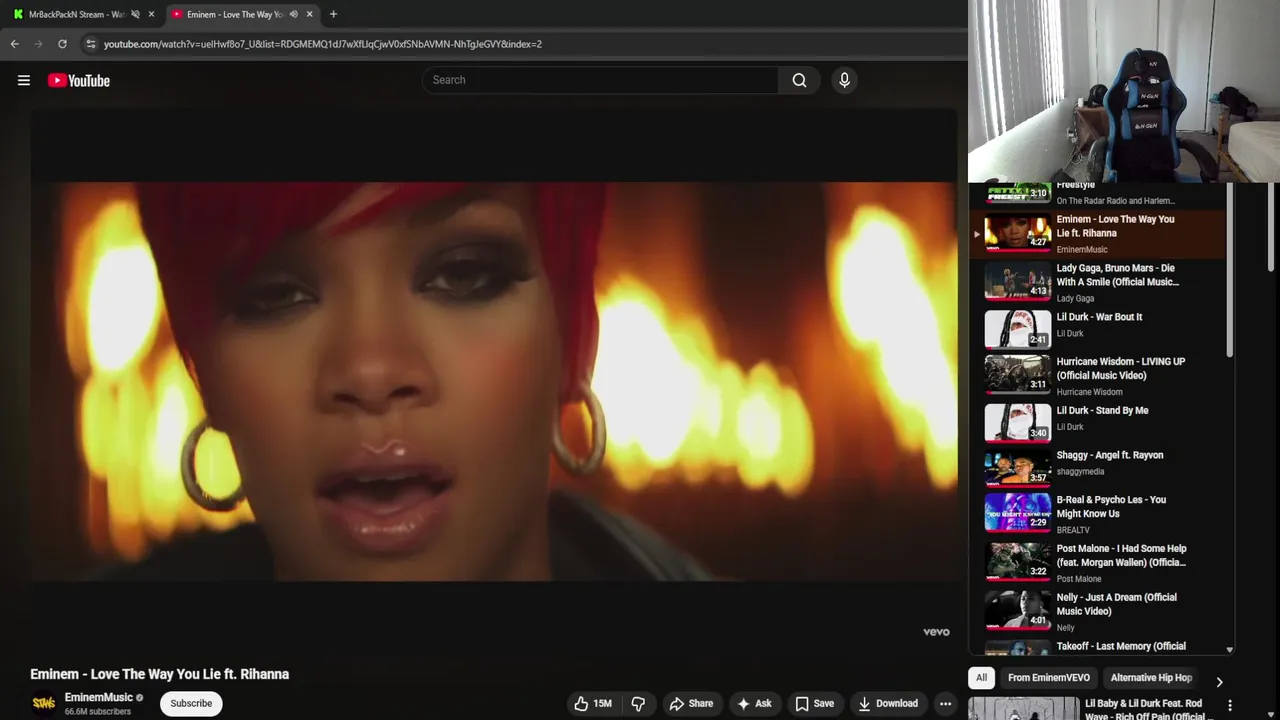Select the All filter chip
Viewport: 1280px width, 720px height.
[981, 677]
